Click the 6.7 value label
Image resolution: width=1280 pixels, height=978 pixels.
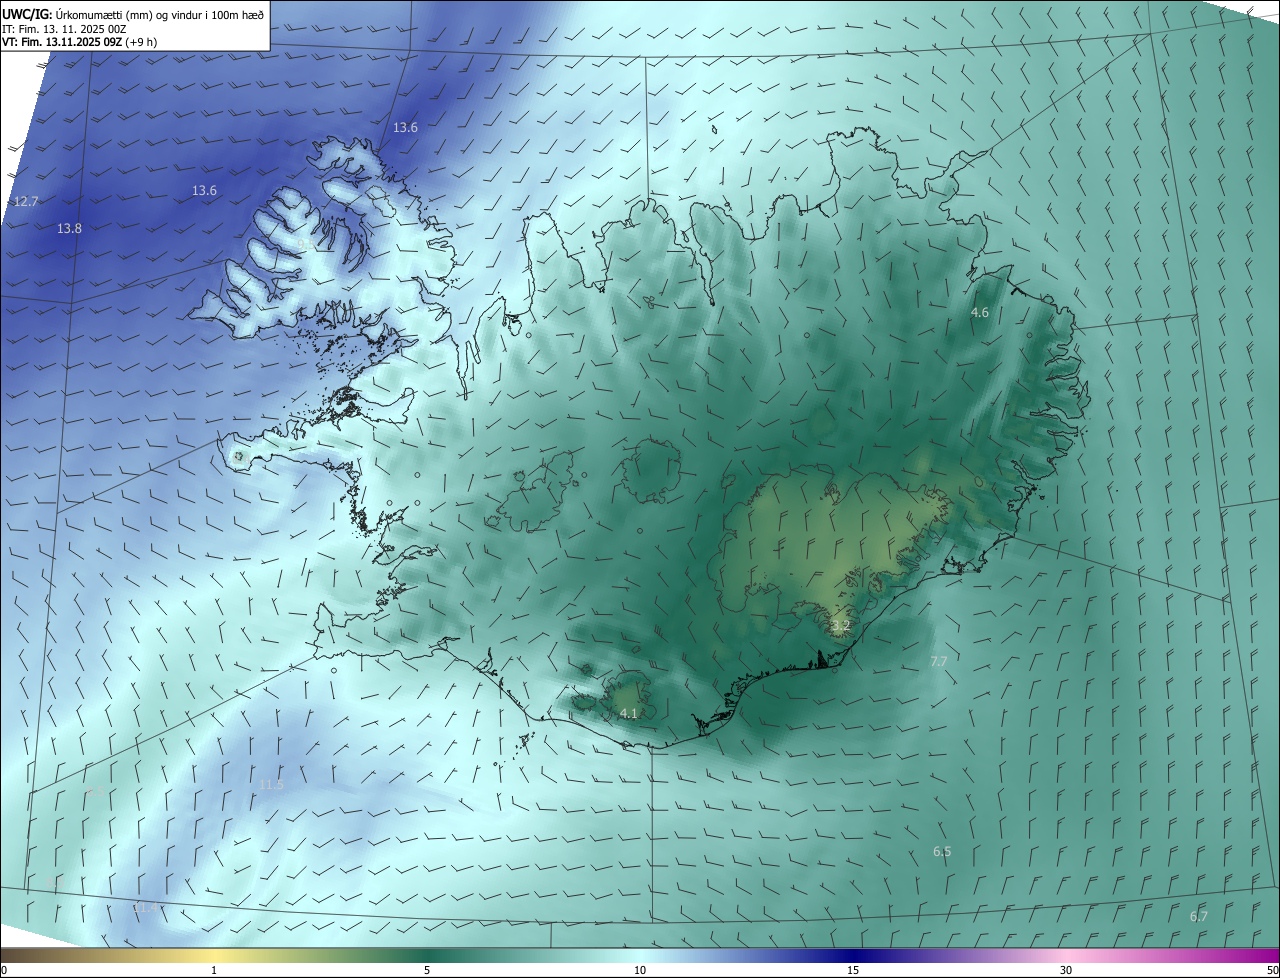click(1199, 916)
